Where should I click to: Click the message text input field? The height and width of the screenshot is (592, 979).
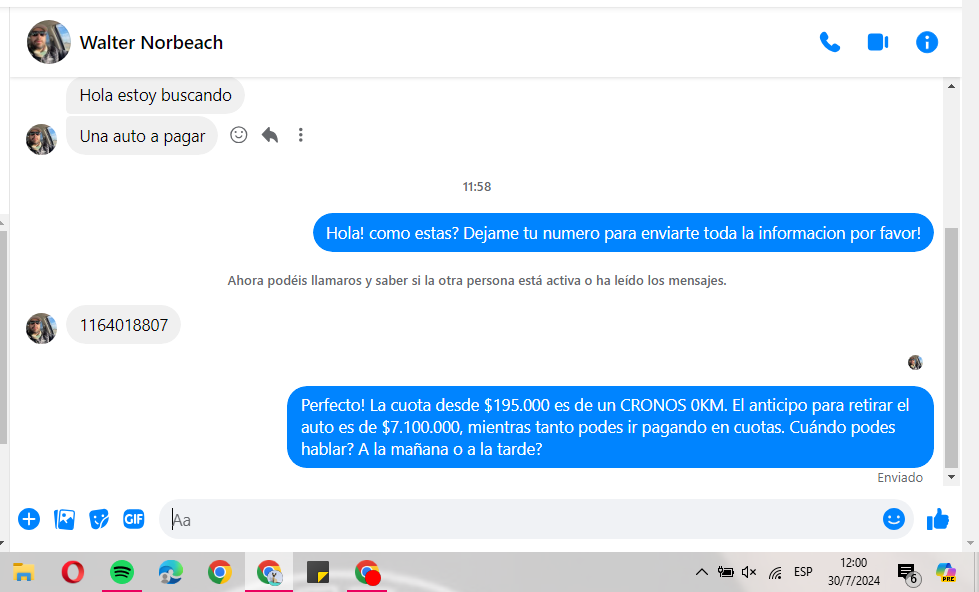520,520
